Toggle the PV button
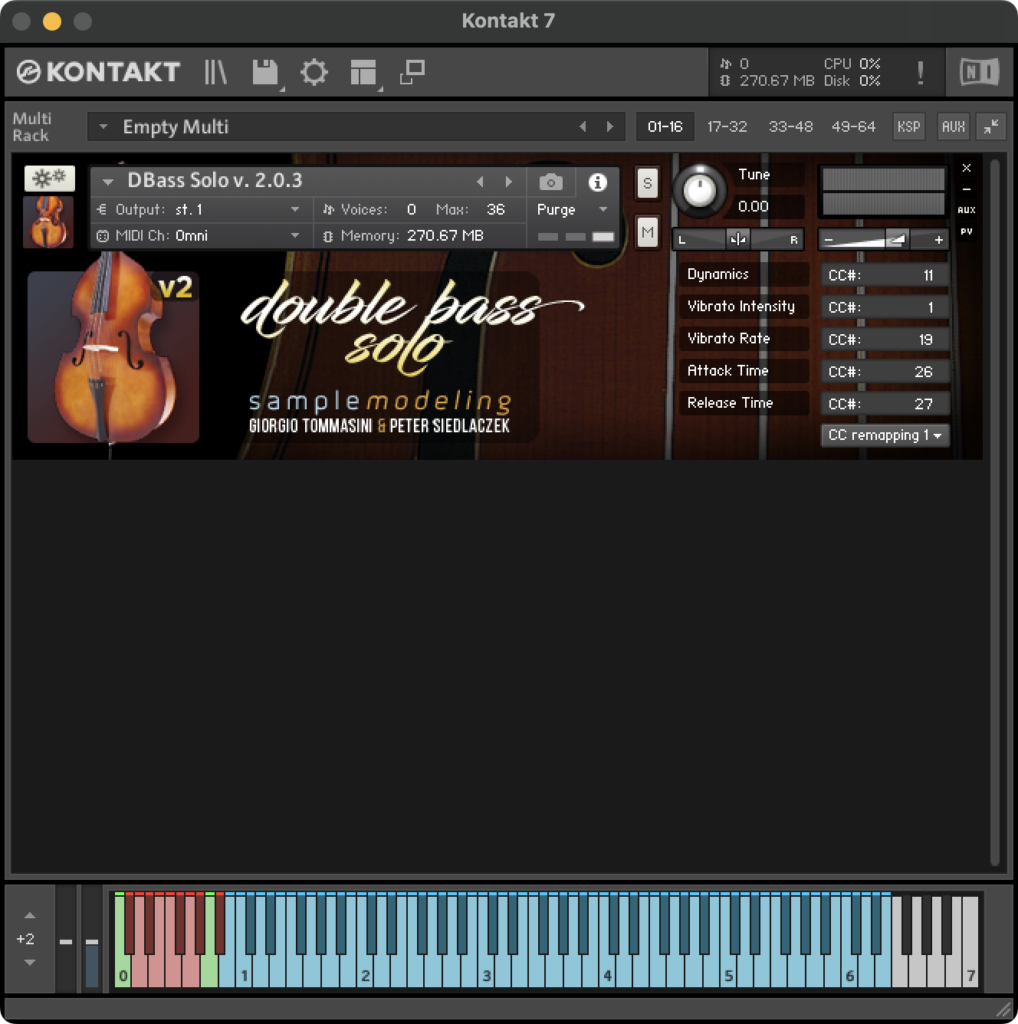This screenshot has height=1024, width=1018. pyautogui.click(x=966, y=231)
